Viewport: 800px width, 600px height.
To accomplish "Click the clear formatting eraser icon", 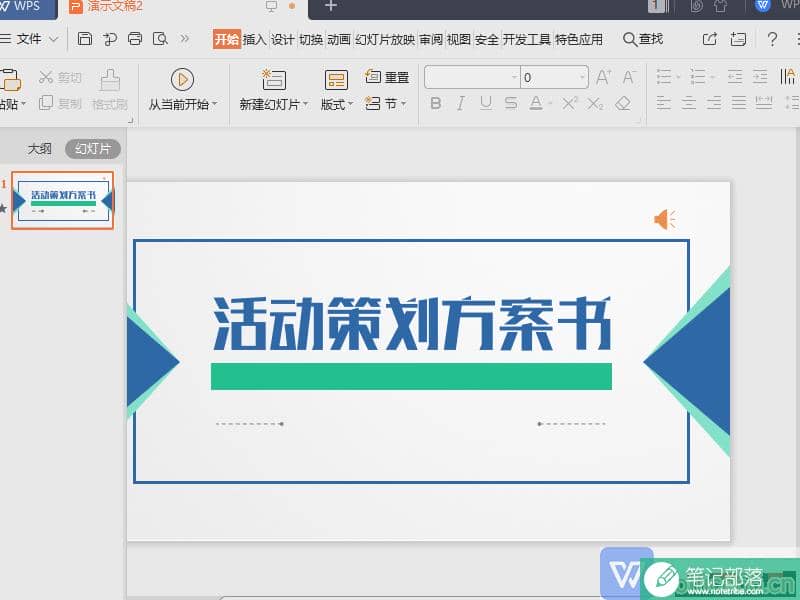I will (623, 104).
